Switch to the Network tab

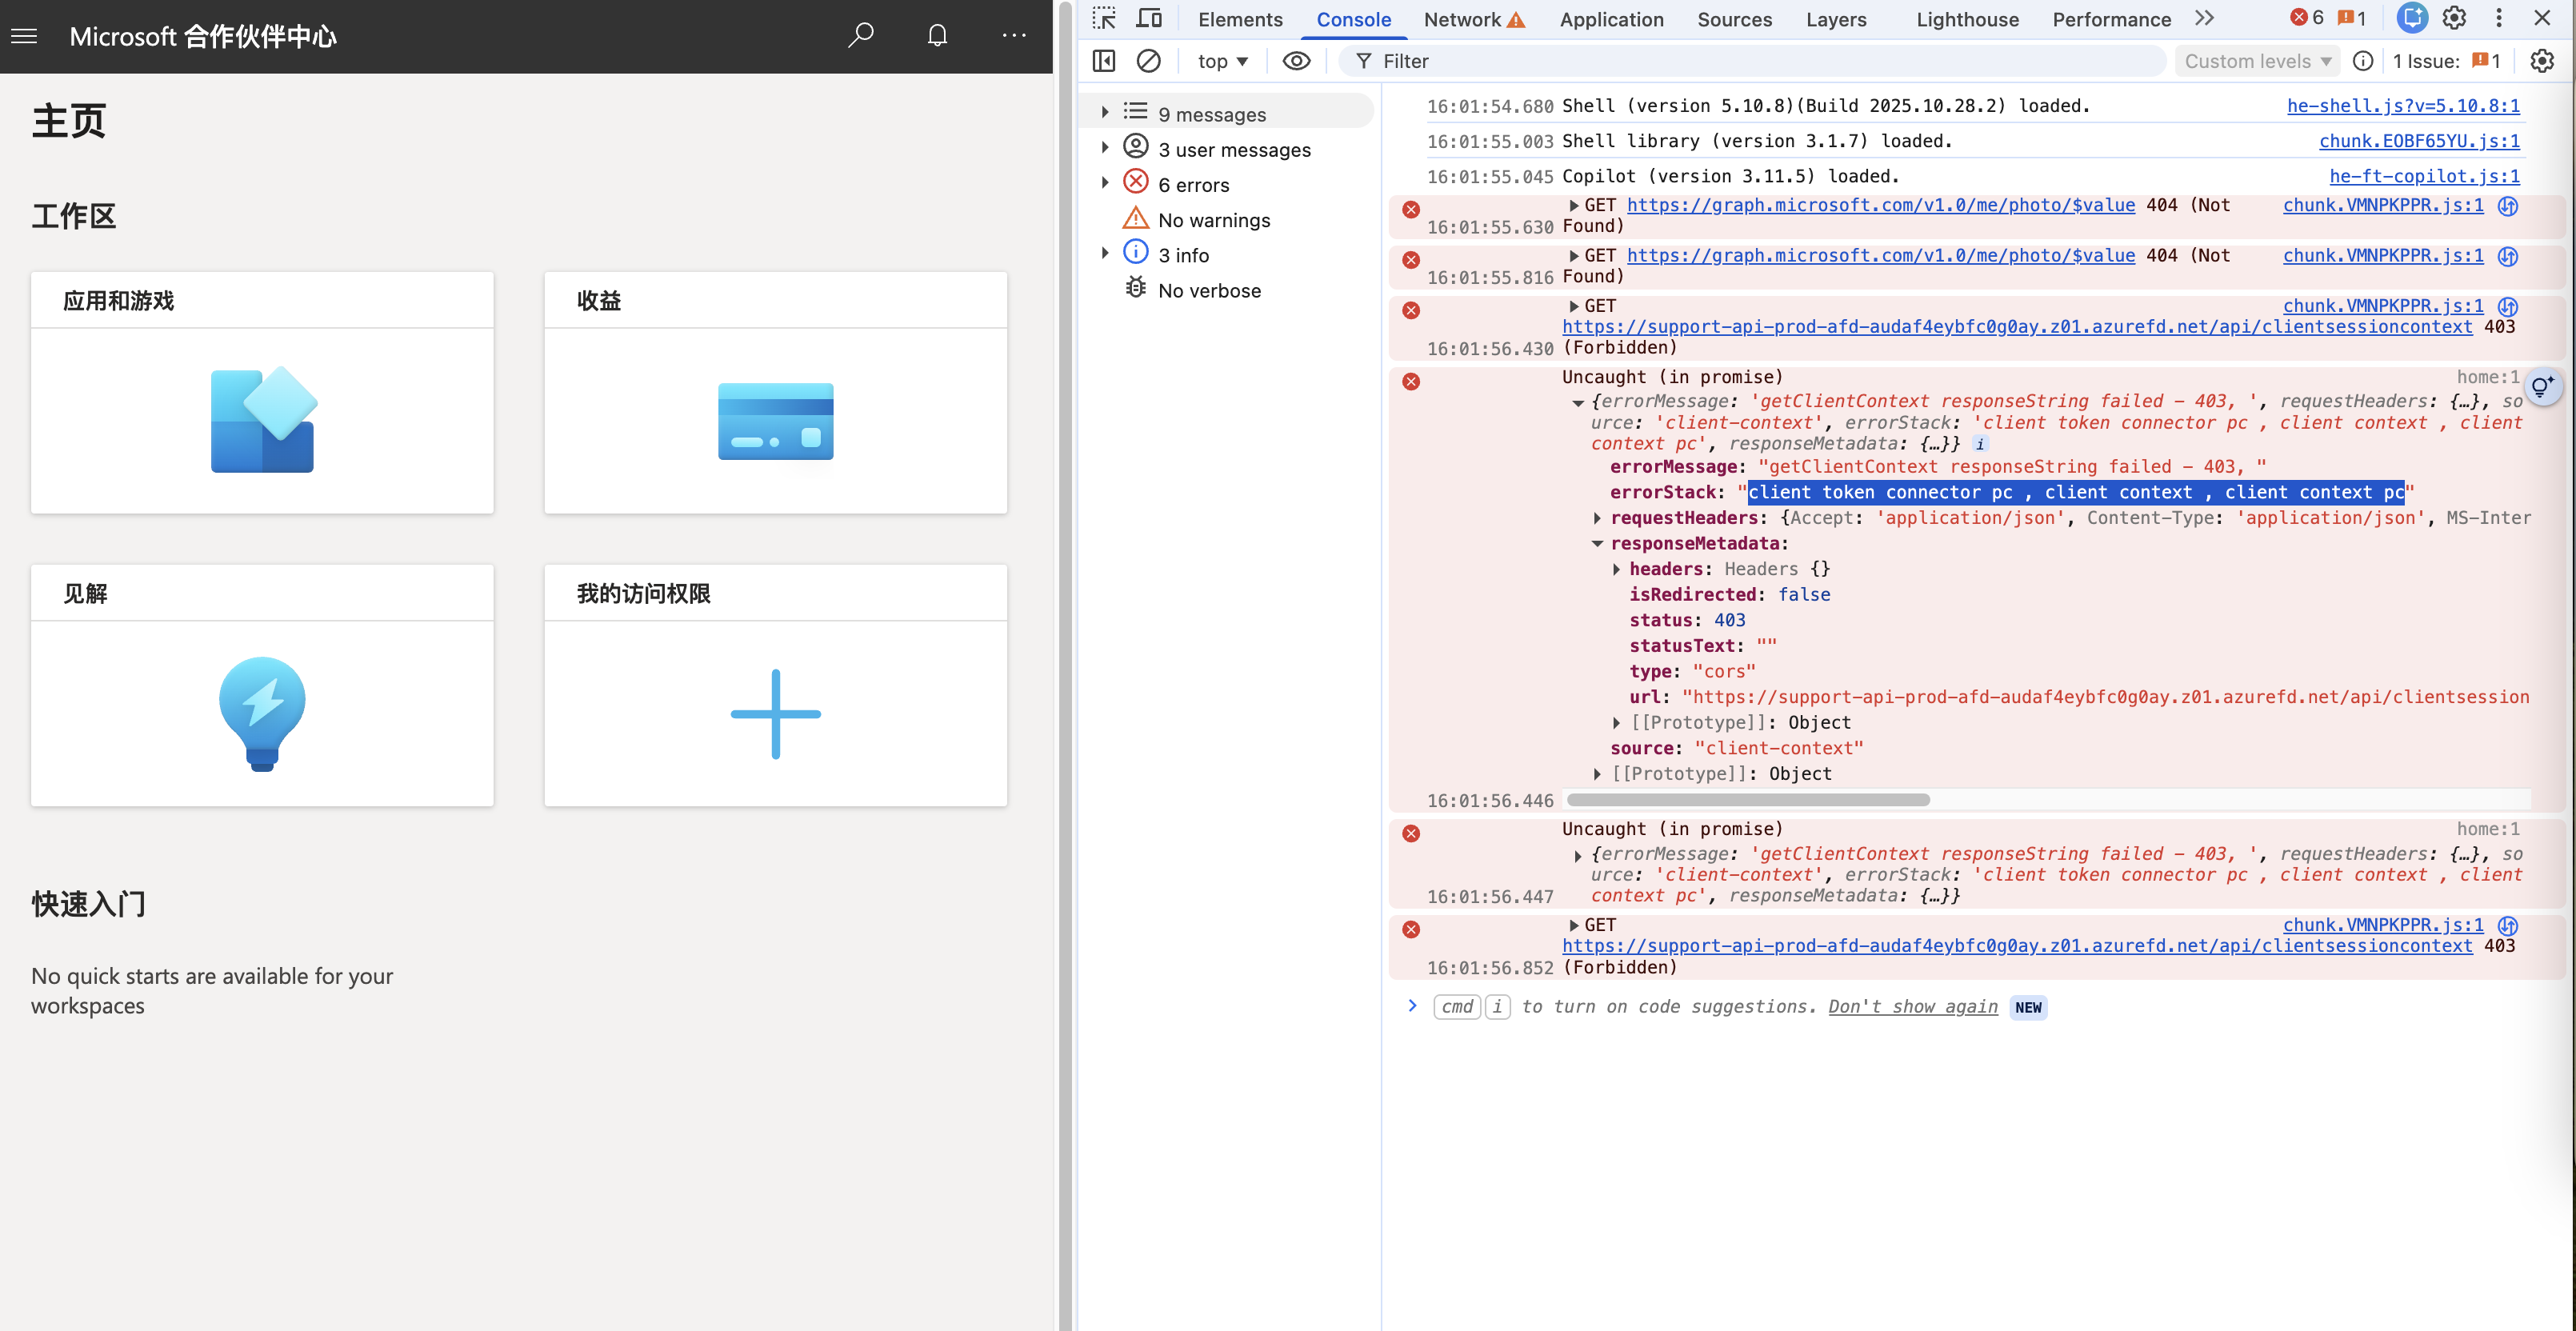(1473, 20)
